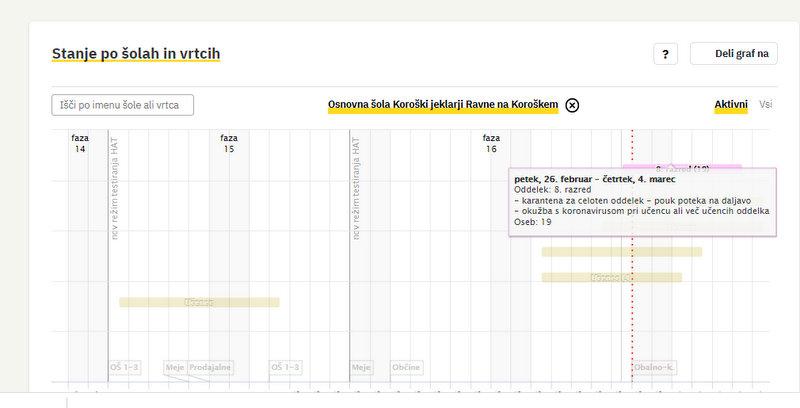Select the first Meje event label

(175, 367)
